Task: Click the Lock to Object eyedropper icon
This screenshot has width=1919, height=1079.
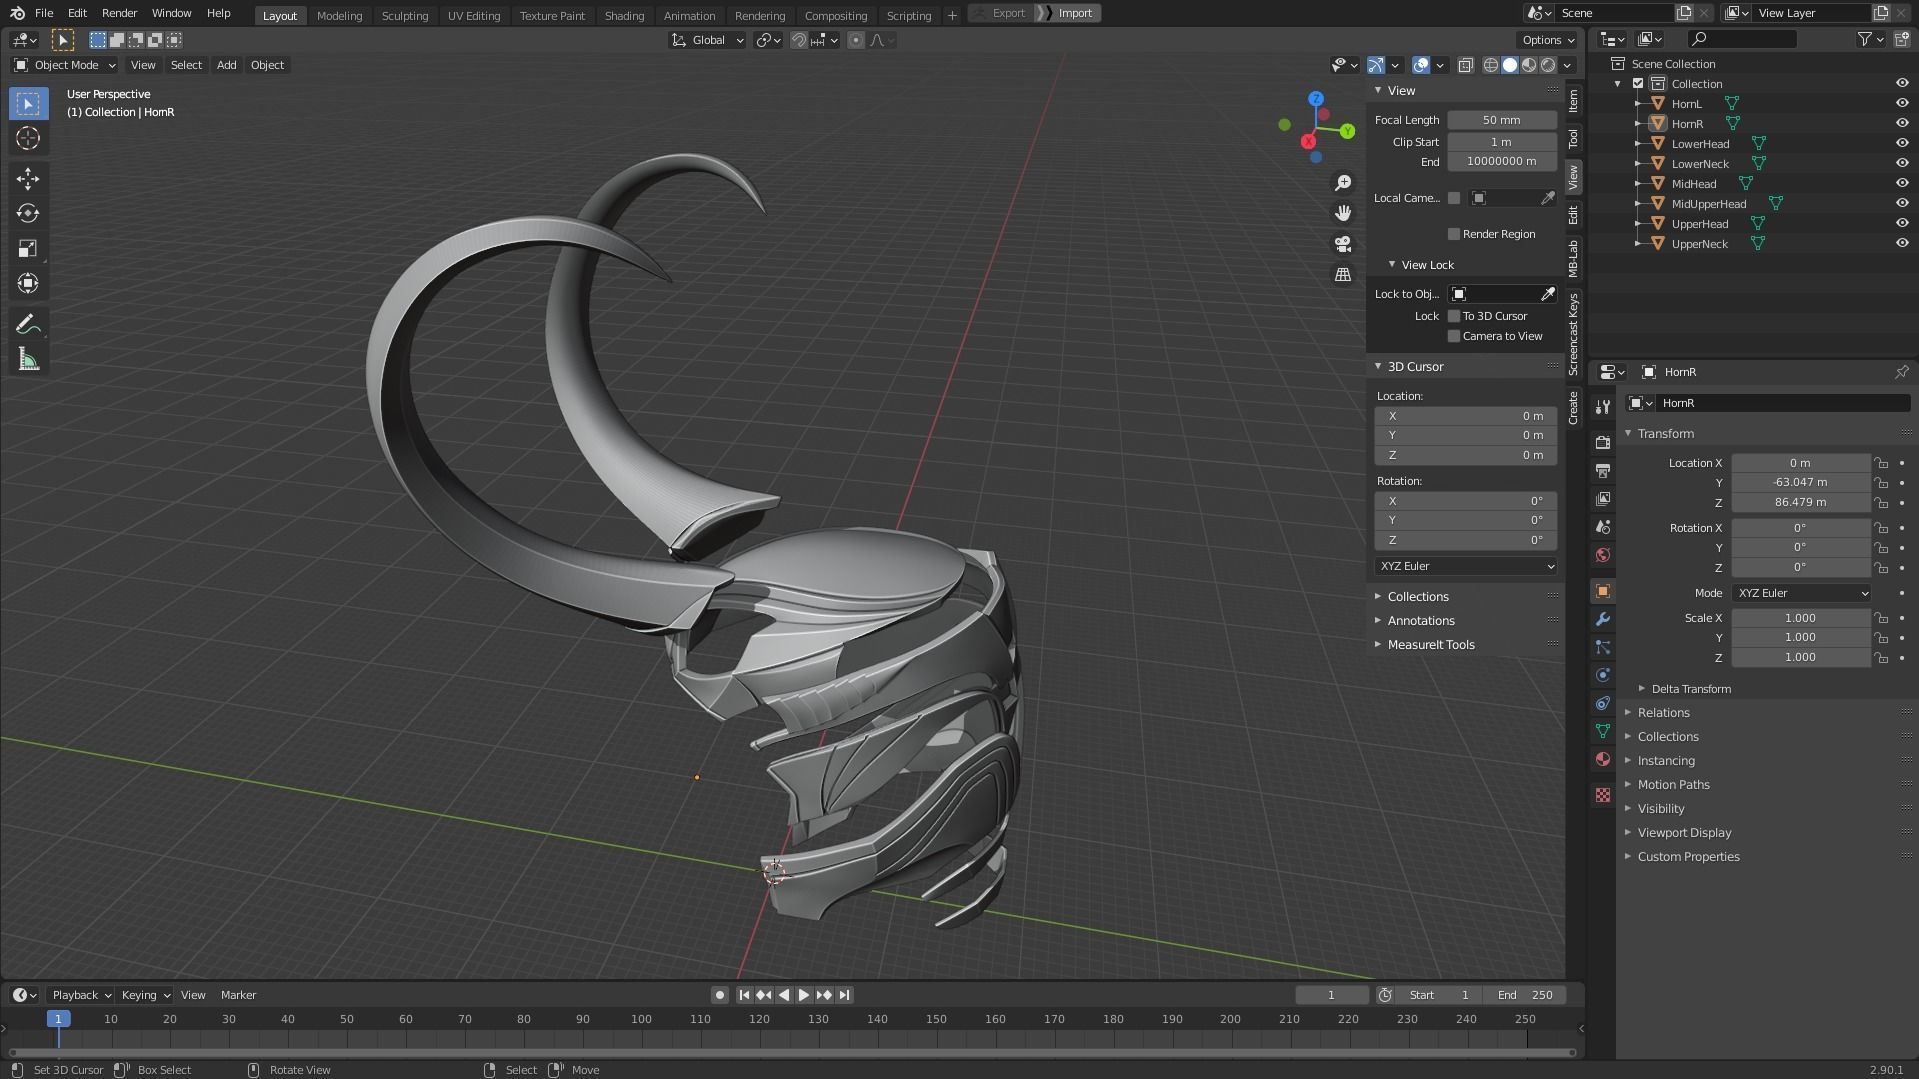Action: (x=1547, y=294)
